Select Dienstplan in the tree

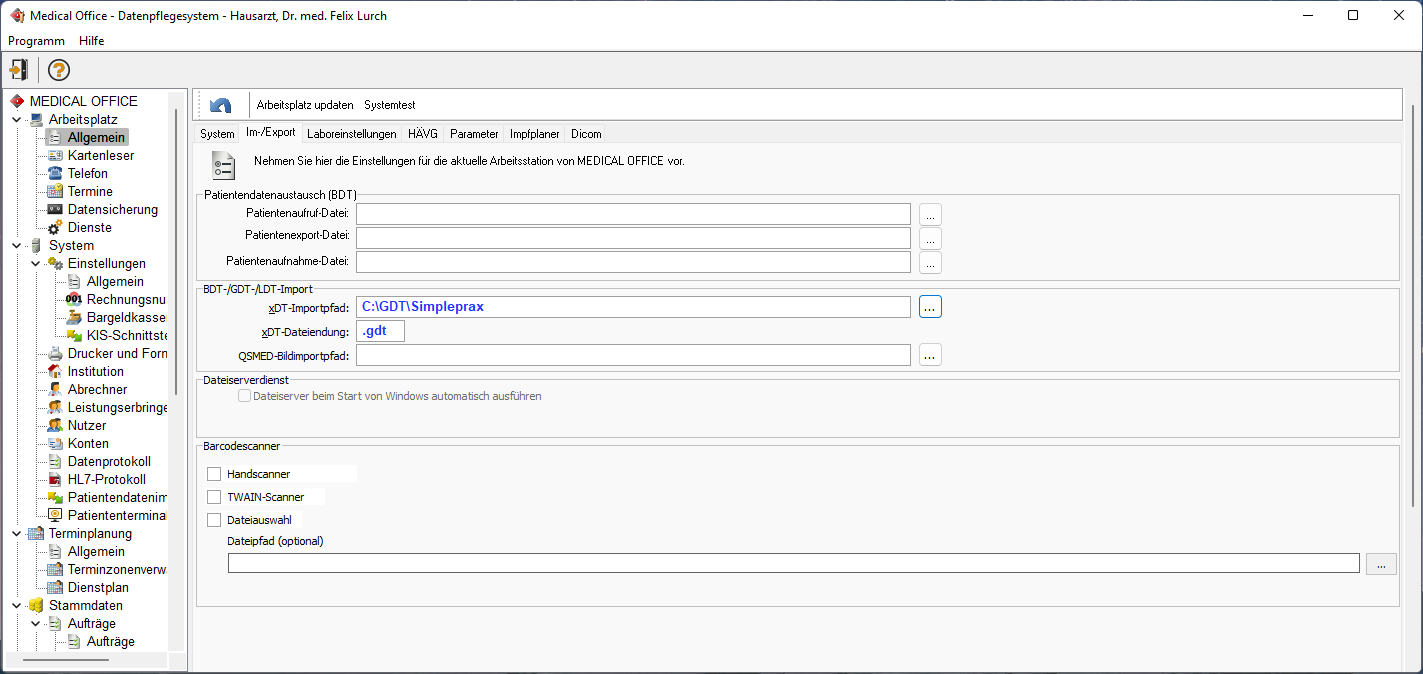pyautogui.click(x=98, y=587)
